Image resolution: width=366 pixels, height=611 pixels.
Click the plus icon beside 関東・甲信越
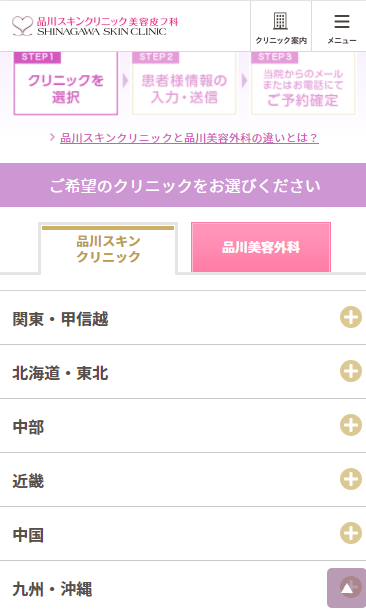coord(351,317)
